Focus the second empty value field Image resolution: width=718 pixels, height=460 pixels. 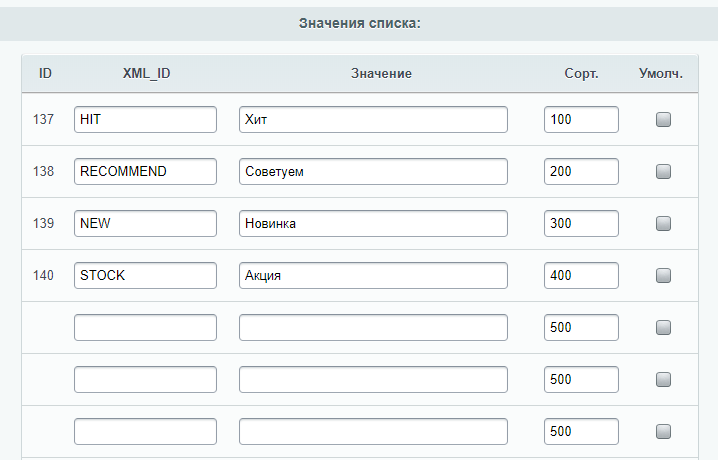tap(373, 379)
